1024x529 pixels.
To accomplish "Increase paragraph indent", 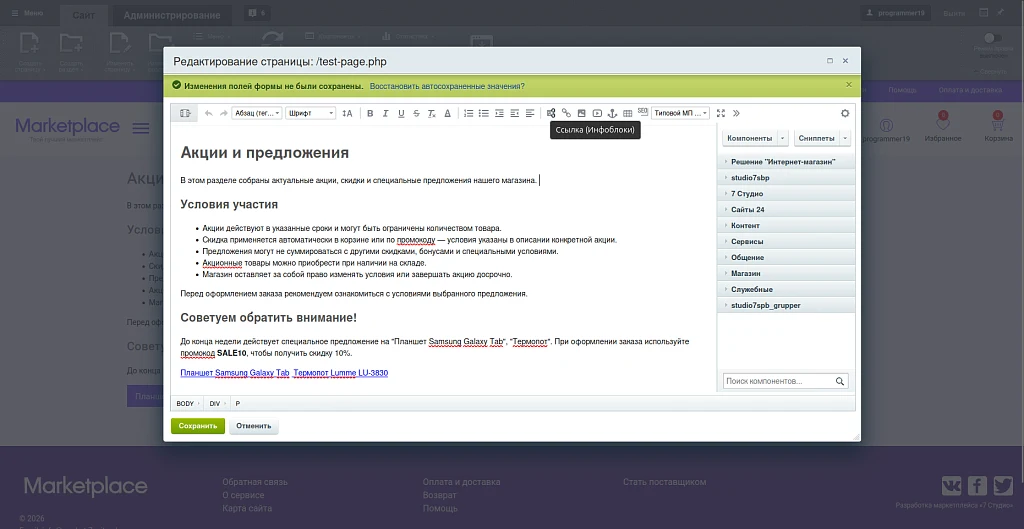I will 499,113.
